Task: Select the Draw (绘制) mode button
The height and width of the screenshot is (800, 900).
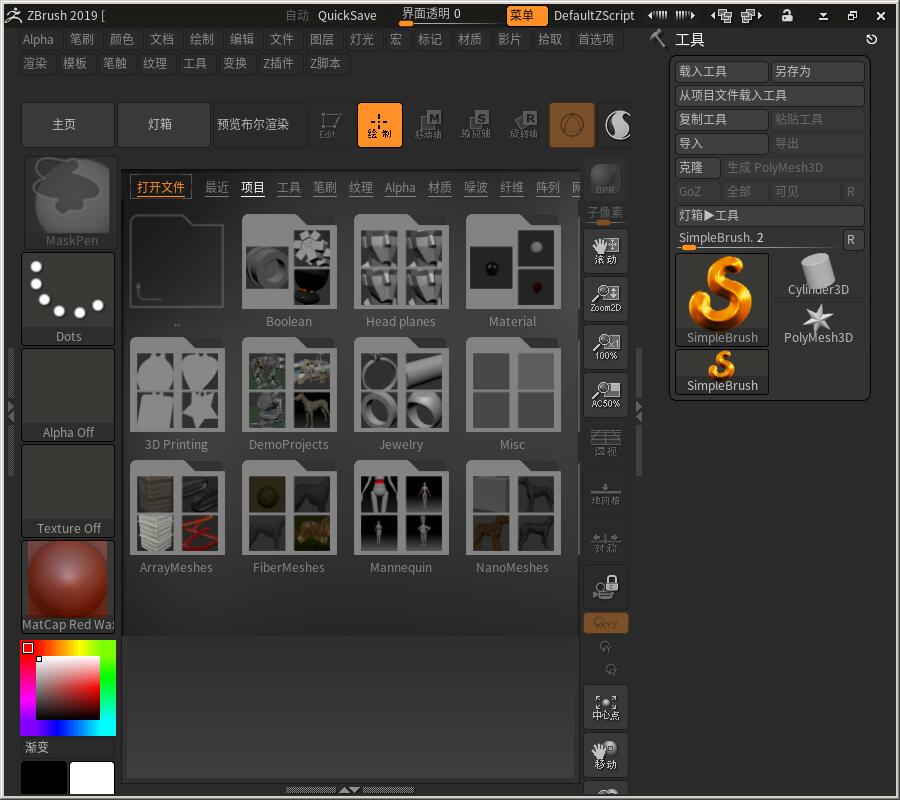Action: [x=379, y=125]
